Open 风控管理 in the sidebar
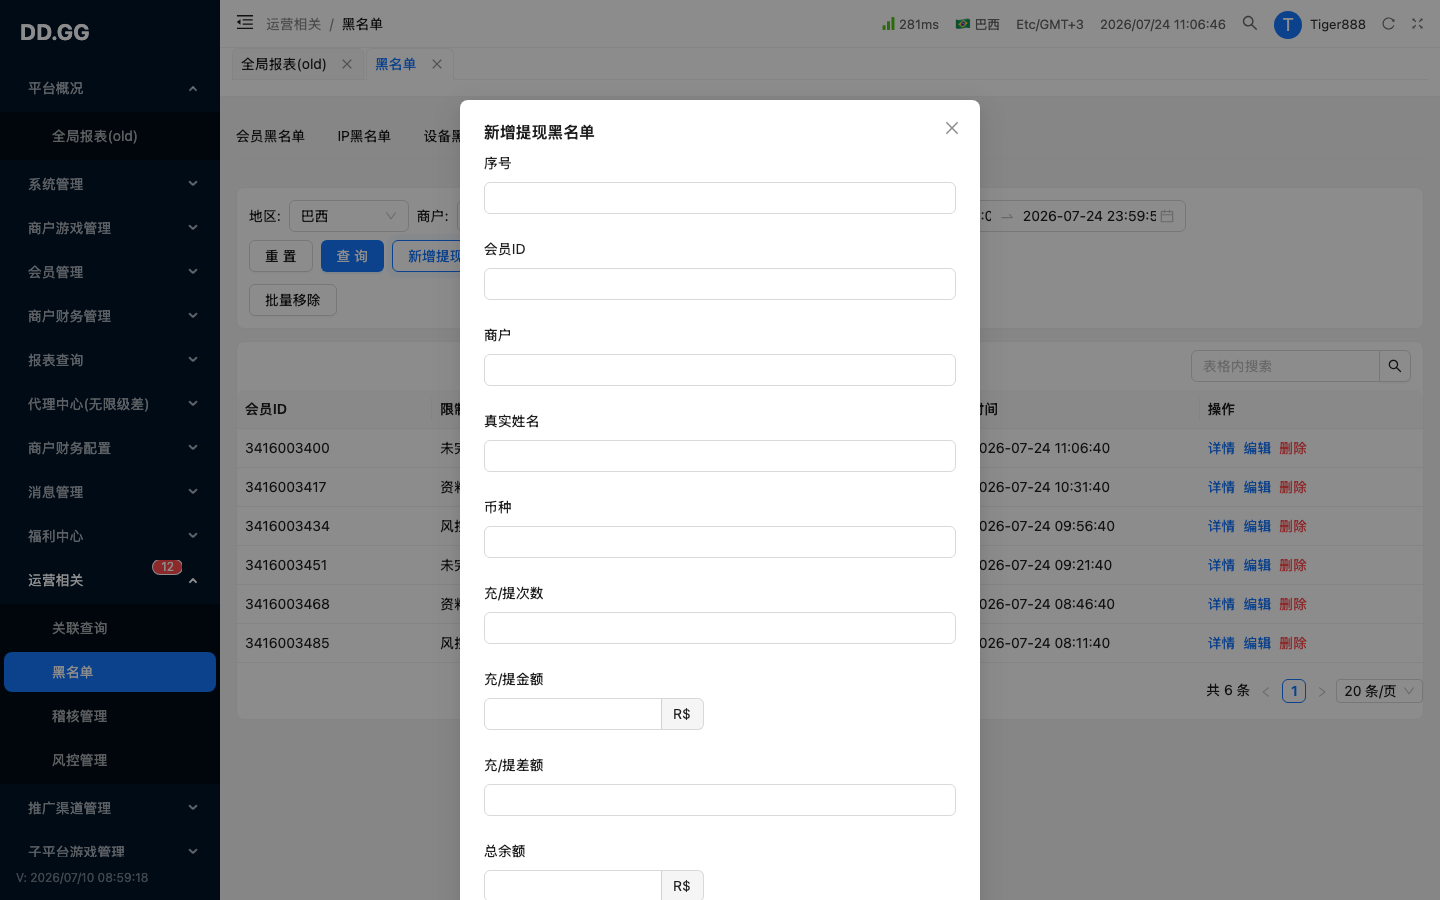 pos(110,760)
